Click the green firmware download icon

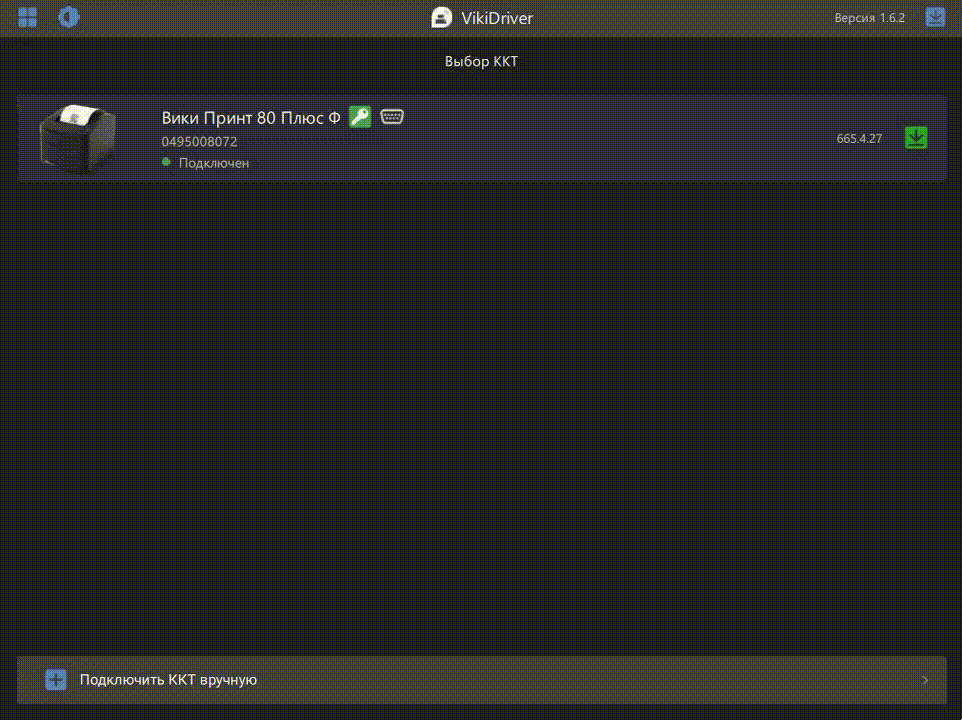916,138
